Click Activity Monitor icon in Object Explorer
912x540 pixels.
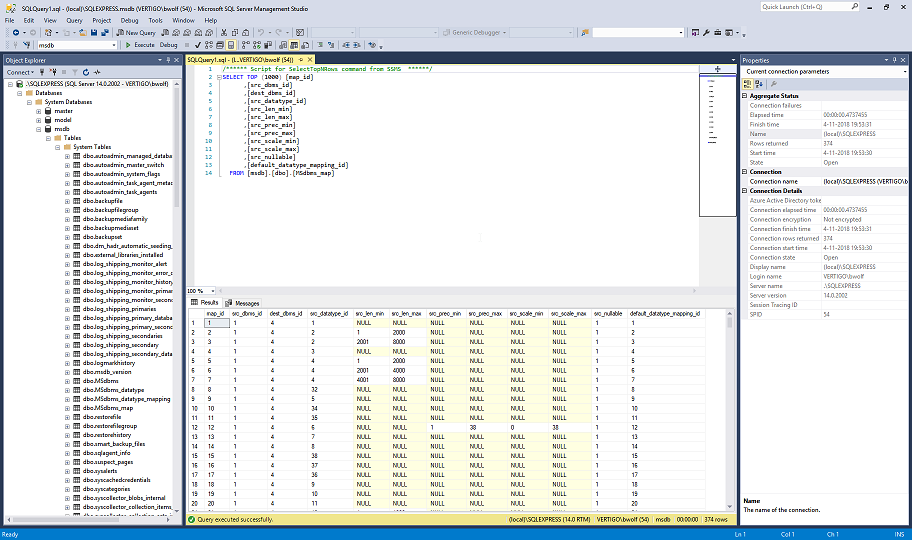97,72
